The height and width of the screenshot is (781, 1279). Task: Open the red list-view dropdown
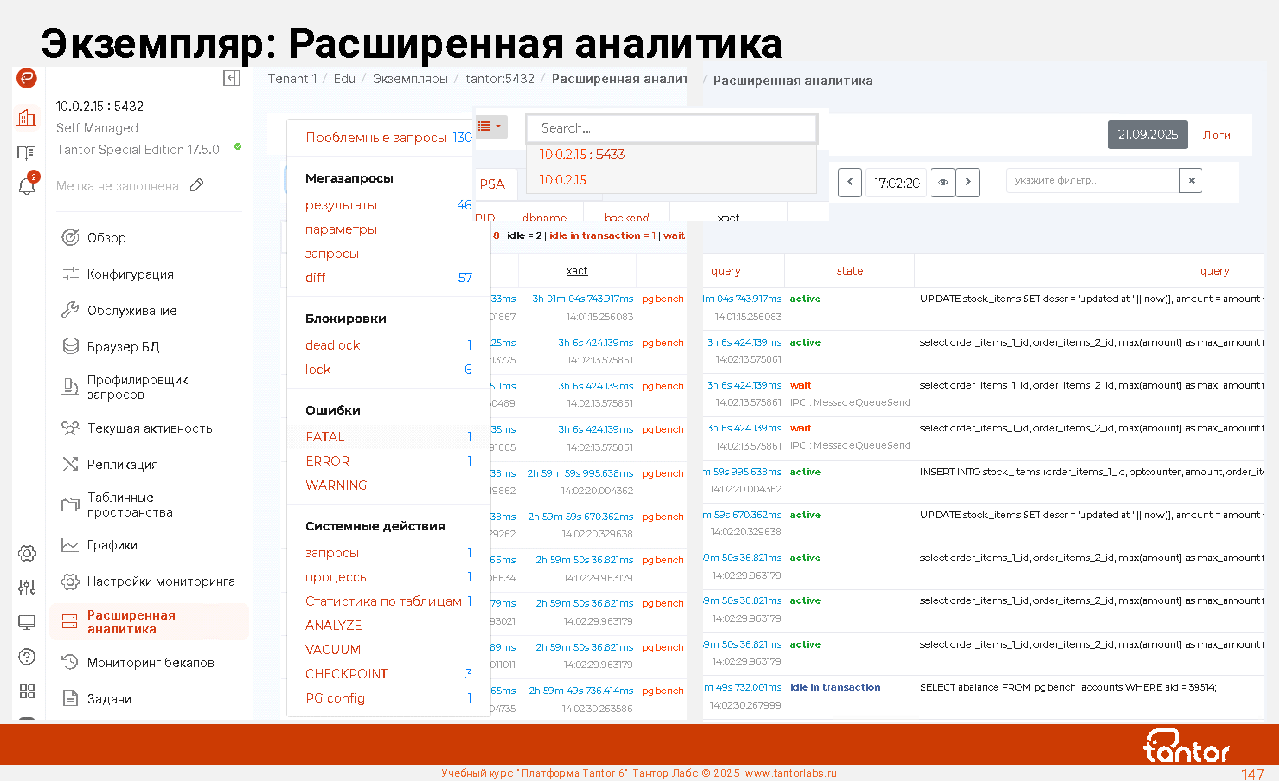(x=490, y=126)
